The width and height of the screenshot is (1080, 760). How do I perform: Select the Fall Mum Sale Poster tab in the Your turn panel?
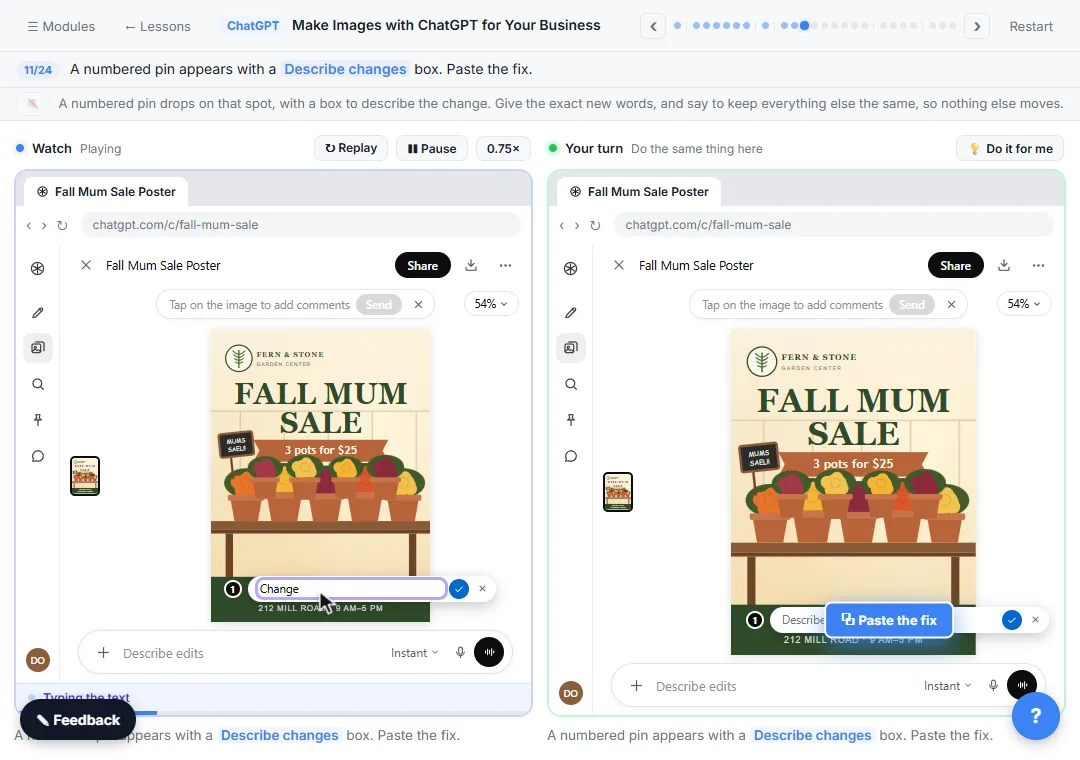click(639, 192)
